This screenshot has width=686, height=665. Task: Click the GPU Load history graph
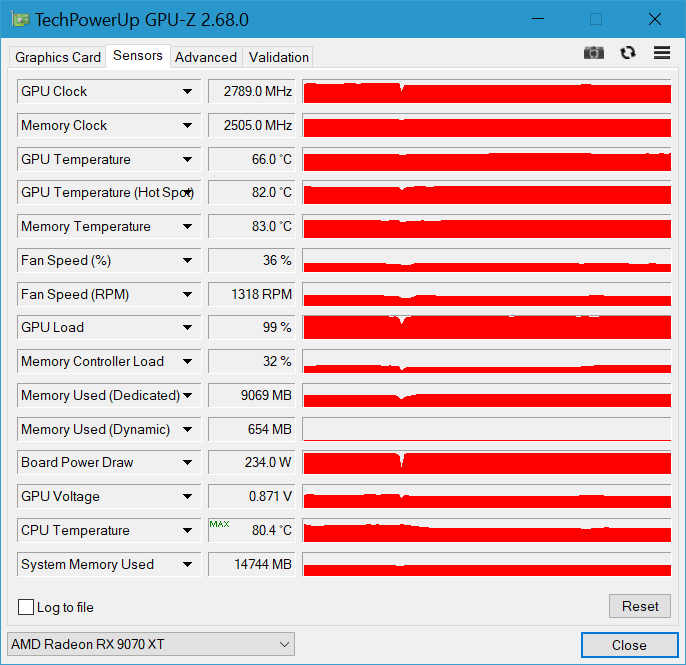click(x=486, y=327)
